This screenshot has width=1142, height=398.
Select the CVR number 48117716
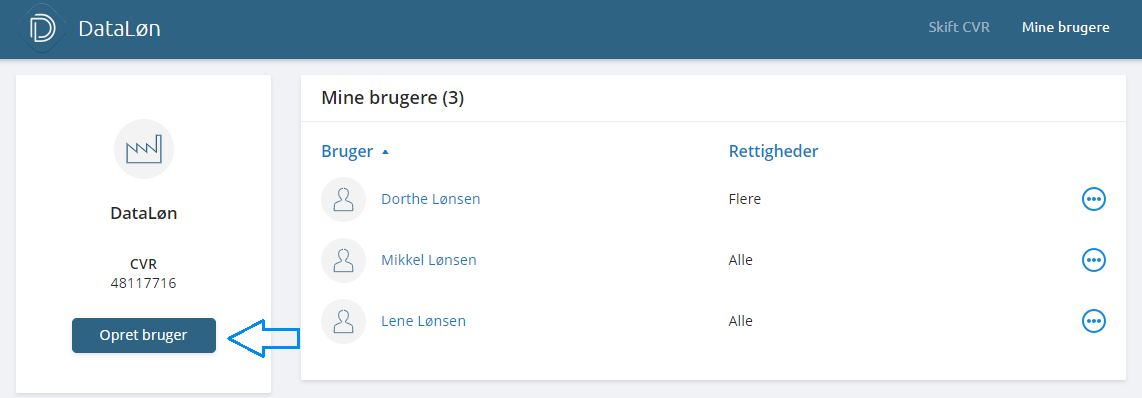[x=143, y=283]
